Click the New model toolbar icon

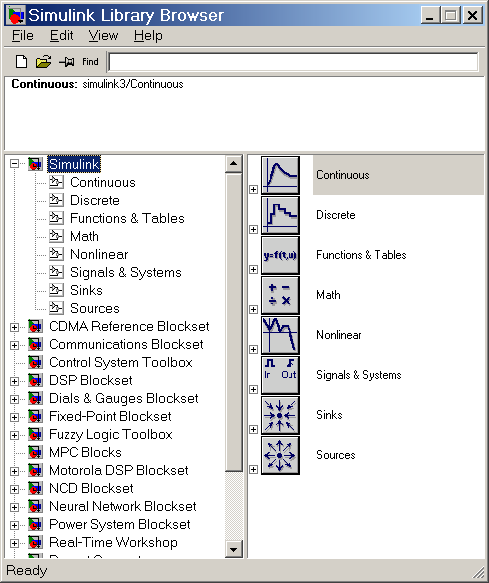click(21, 61)
